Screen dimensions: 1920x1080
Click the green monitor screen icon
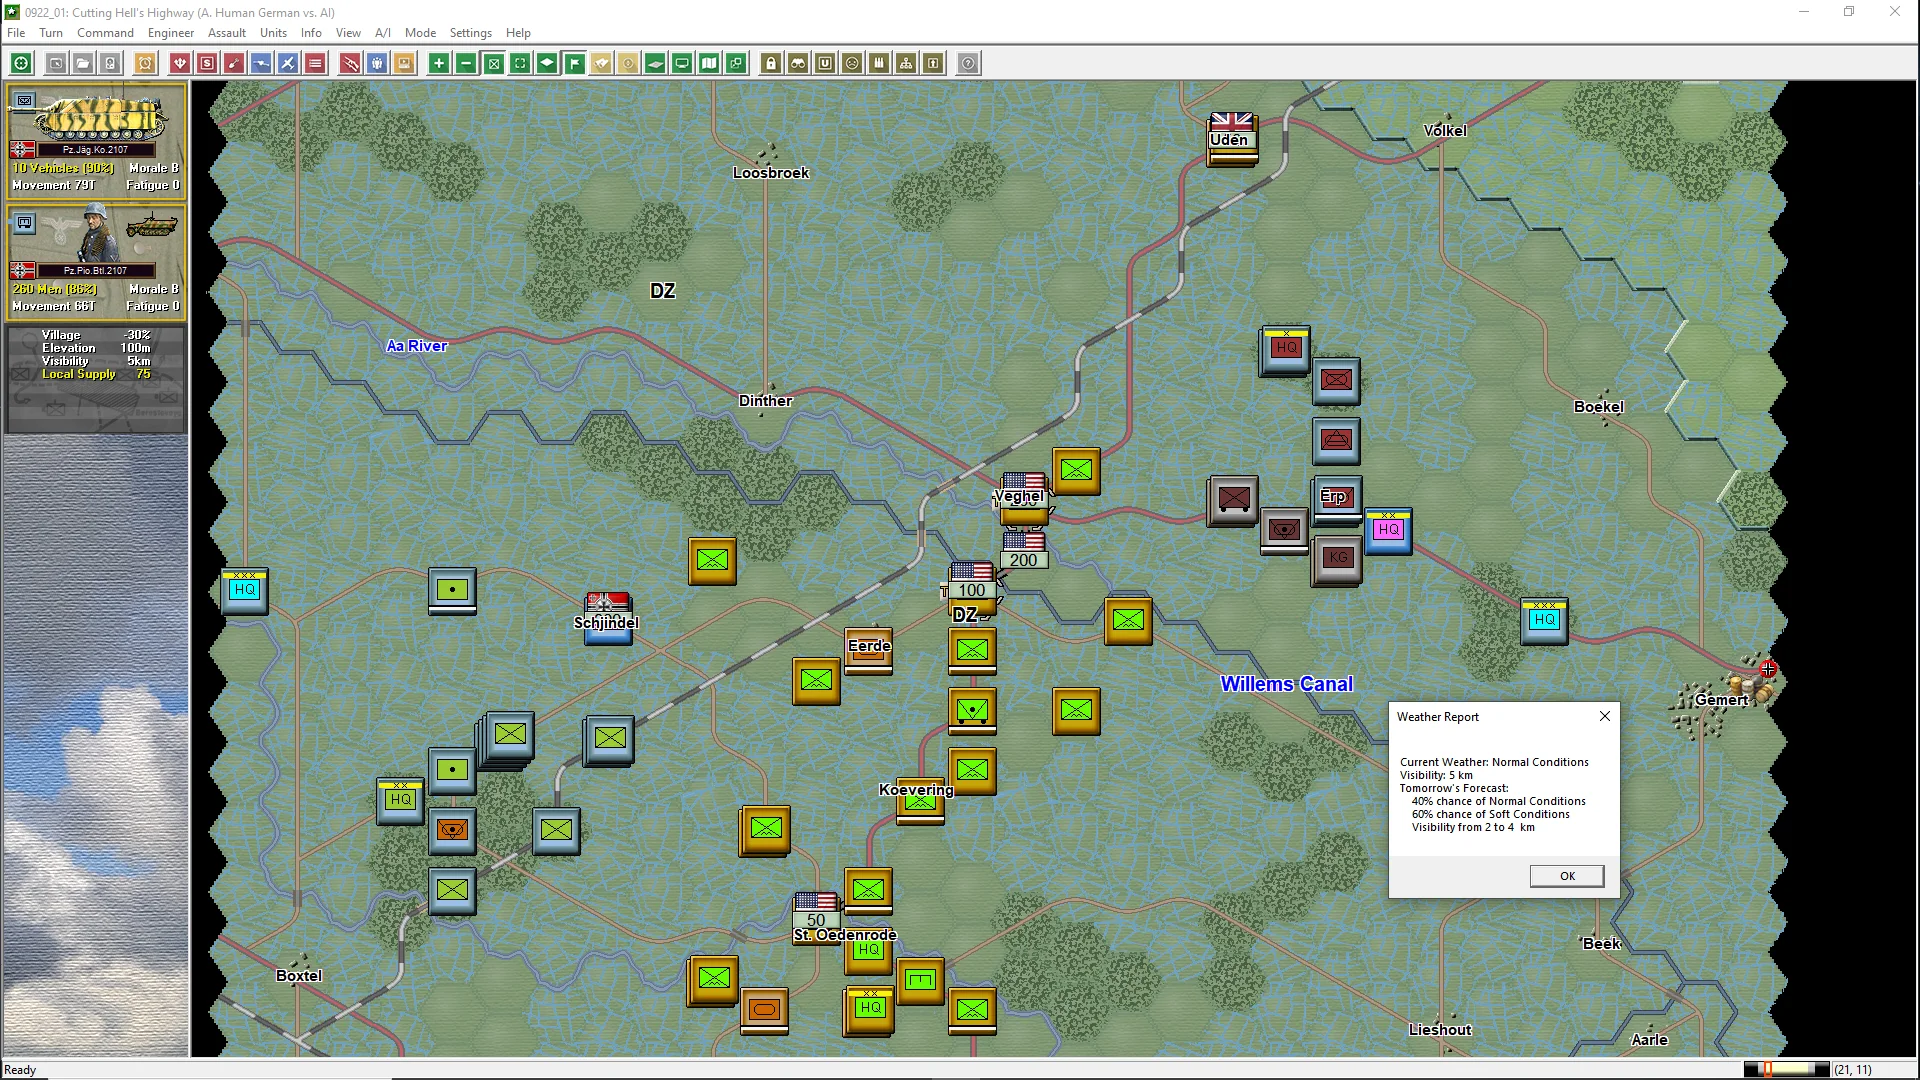tap(682, 64)
